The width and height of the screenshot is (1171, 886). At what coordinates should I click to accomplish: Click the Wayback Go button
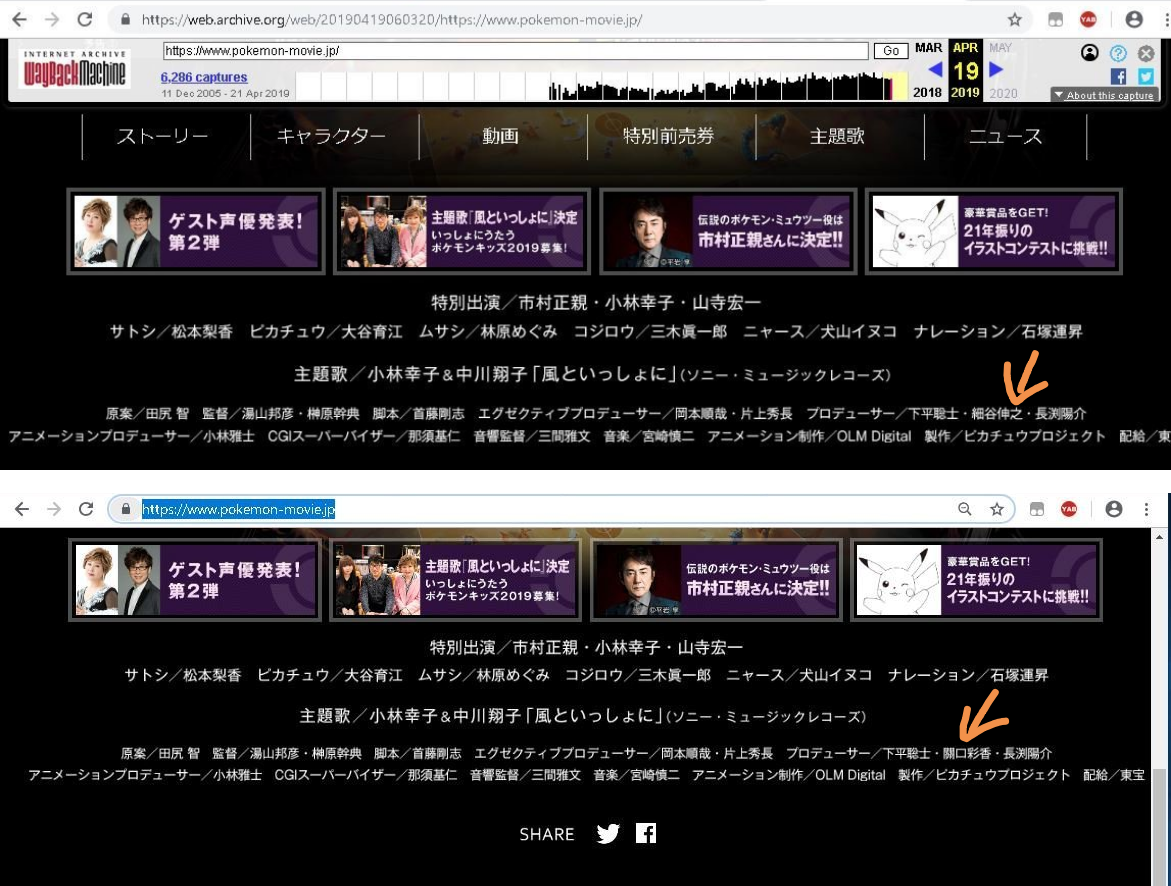(891, 51)
